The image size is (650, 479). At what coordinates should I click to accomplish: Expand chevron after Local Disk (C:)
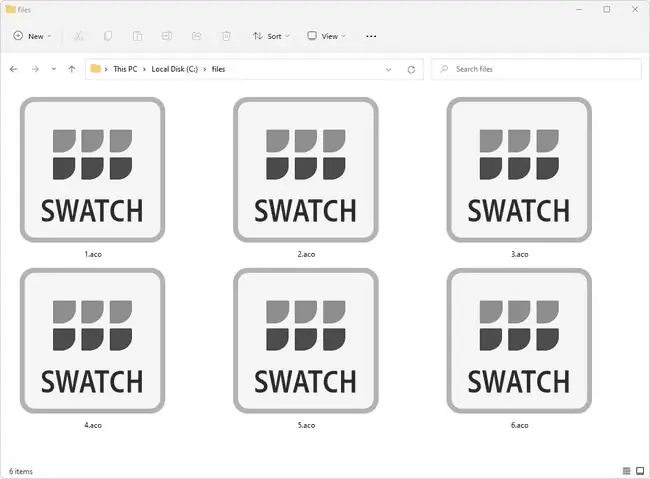[x=205, y=69]
